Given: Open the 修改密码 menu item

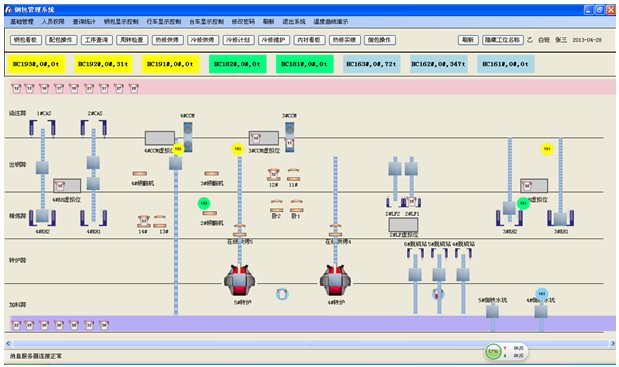Looking at the screenshot, I should point(243,21).
